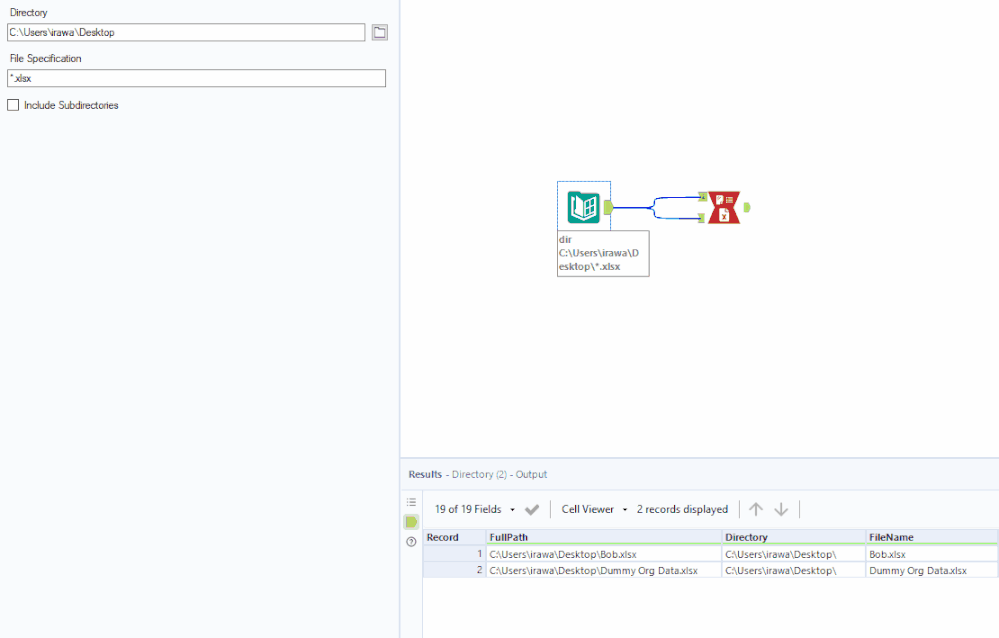
Task: Click the dir annotation box under Directory tool
Action: tap(603, 253)
